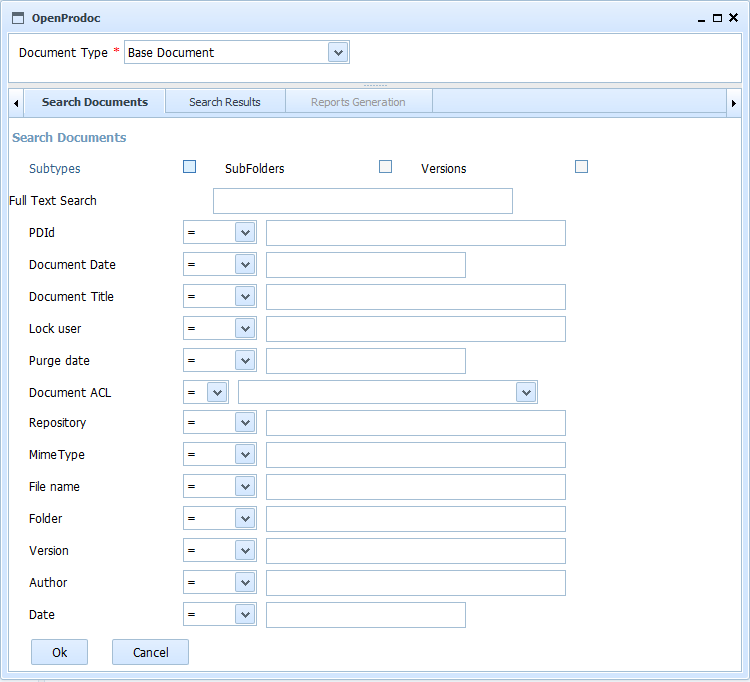Open the Document ACL operator dropdown

pos(217,392)
